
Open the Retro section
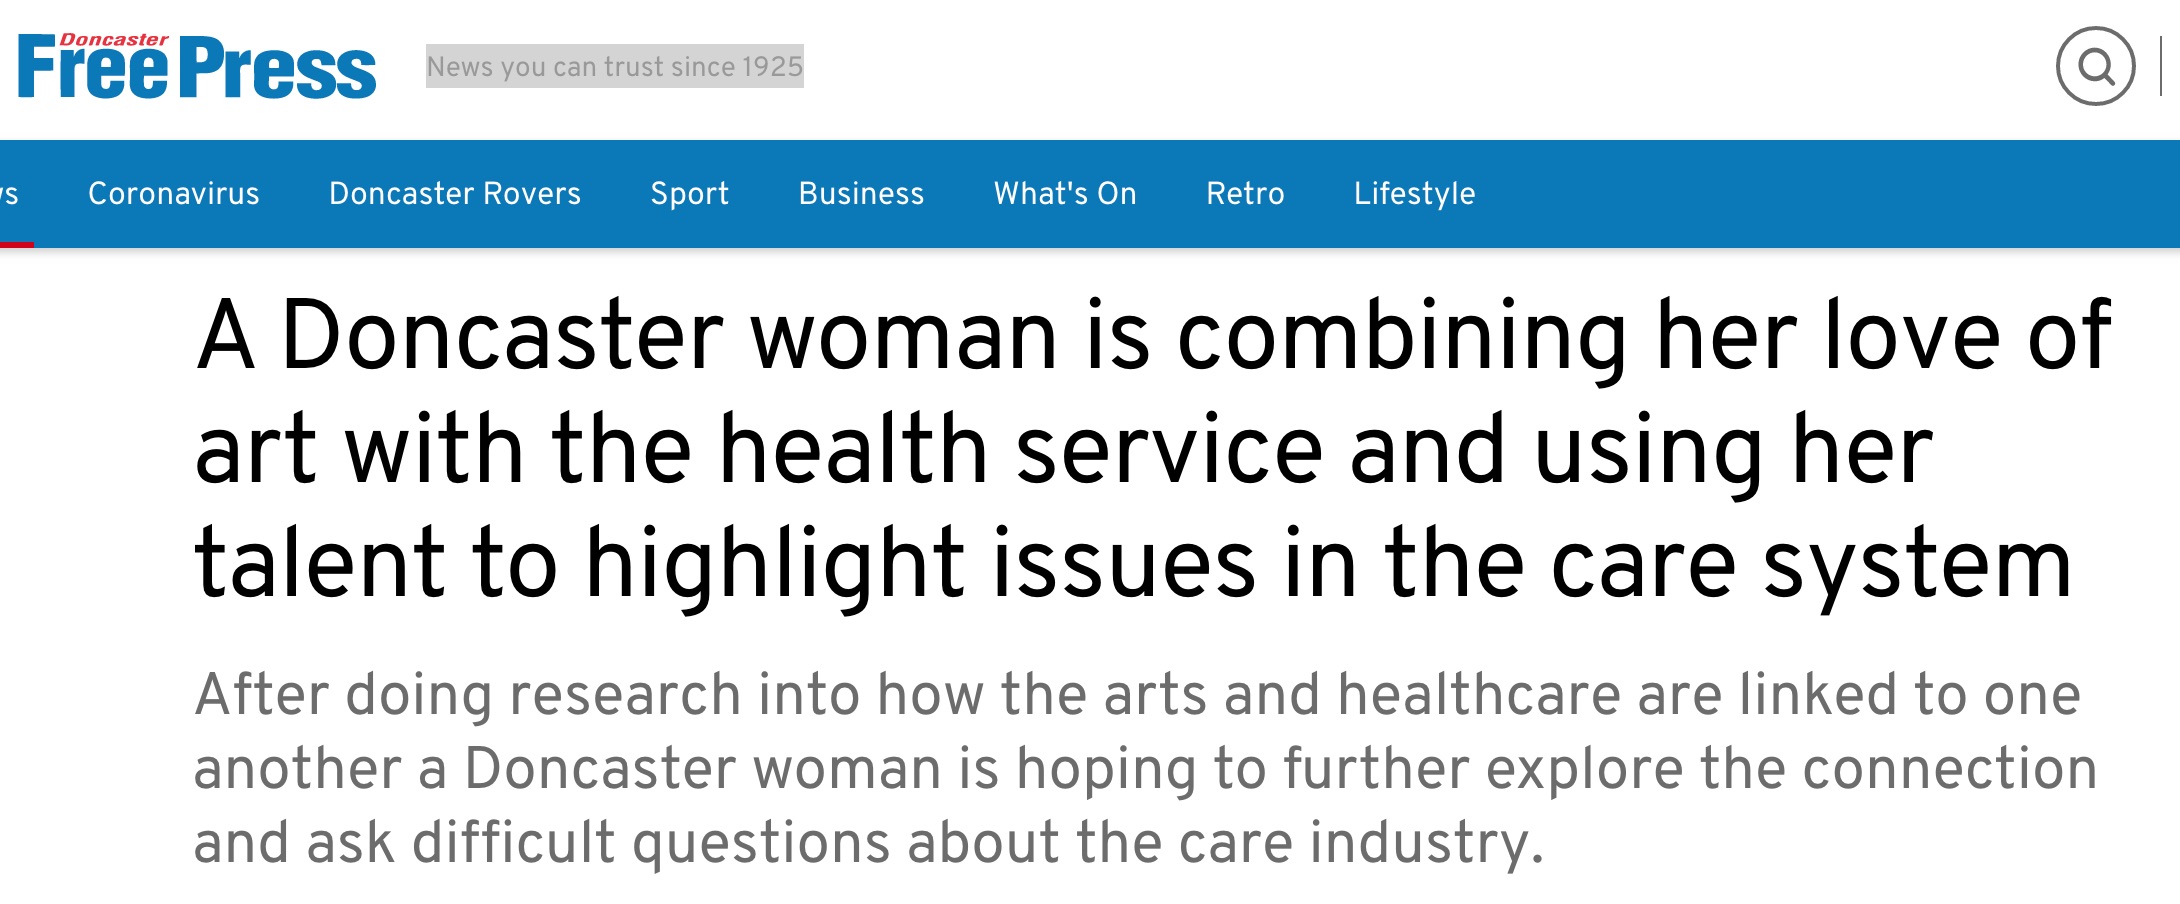(x=1245, y=193)
